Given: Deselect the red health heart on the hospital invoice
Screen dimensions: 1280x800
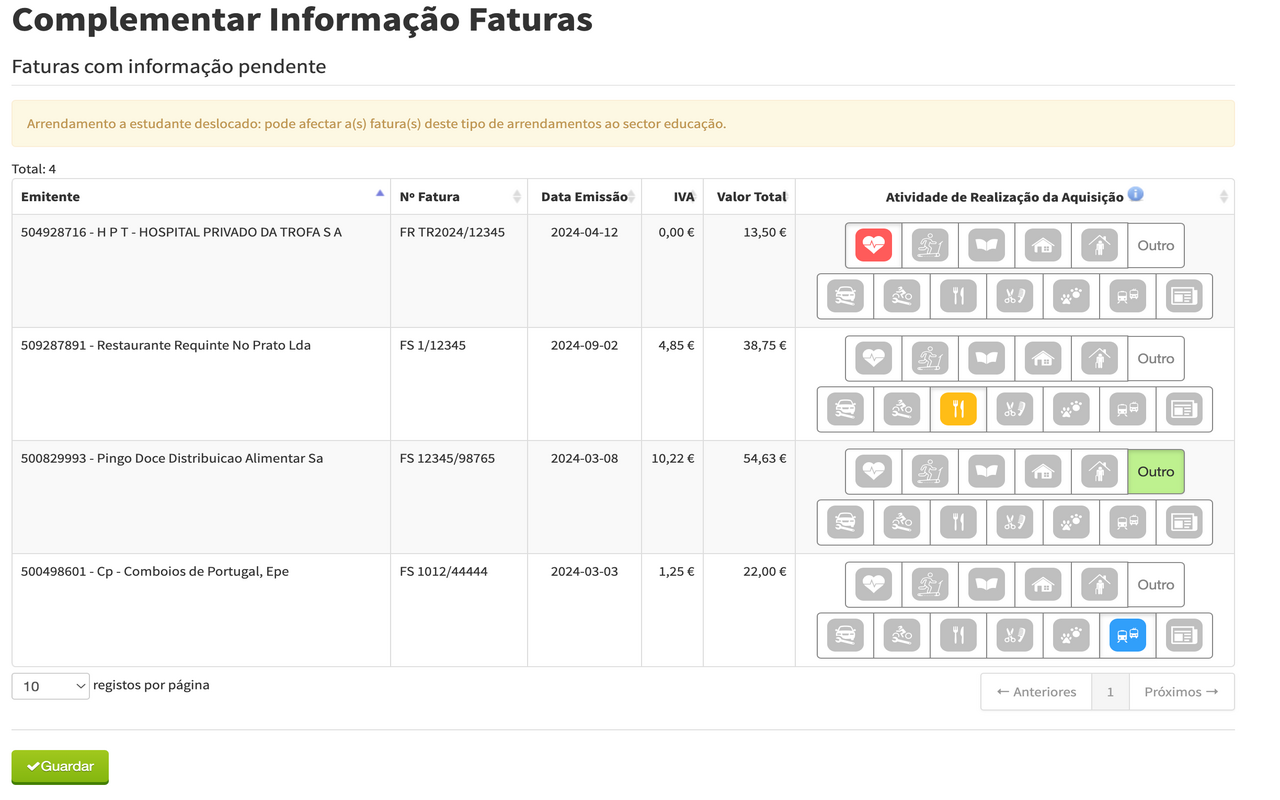Looking at the screenshot, I should 872,245.
